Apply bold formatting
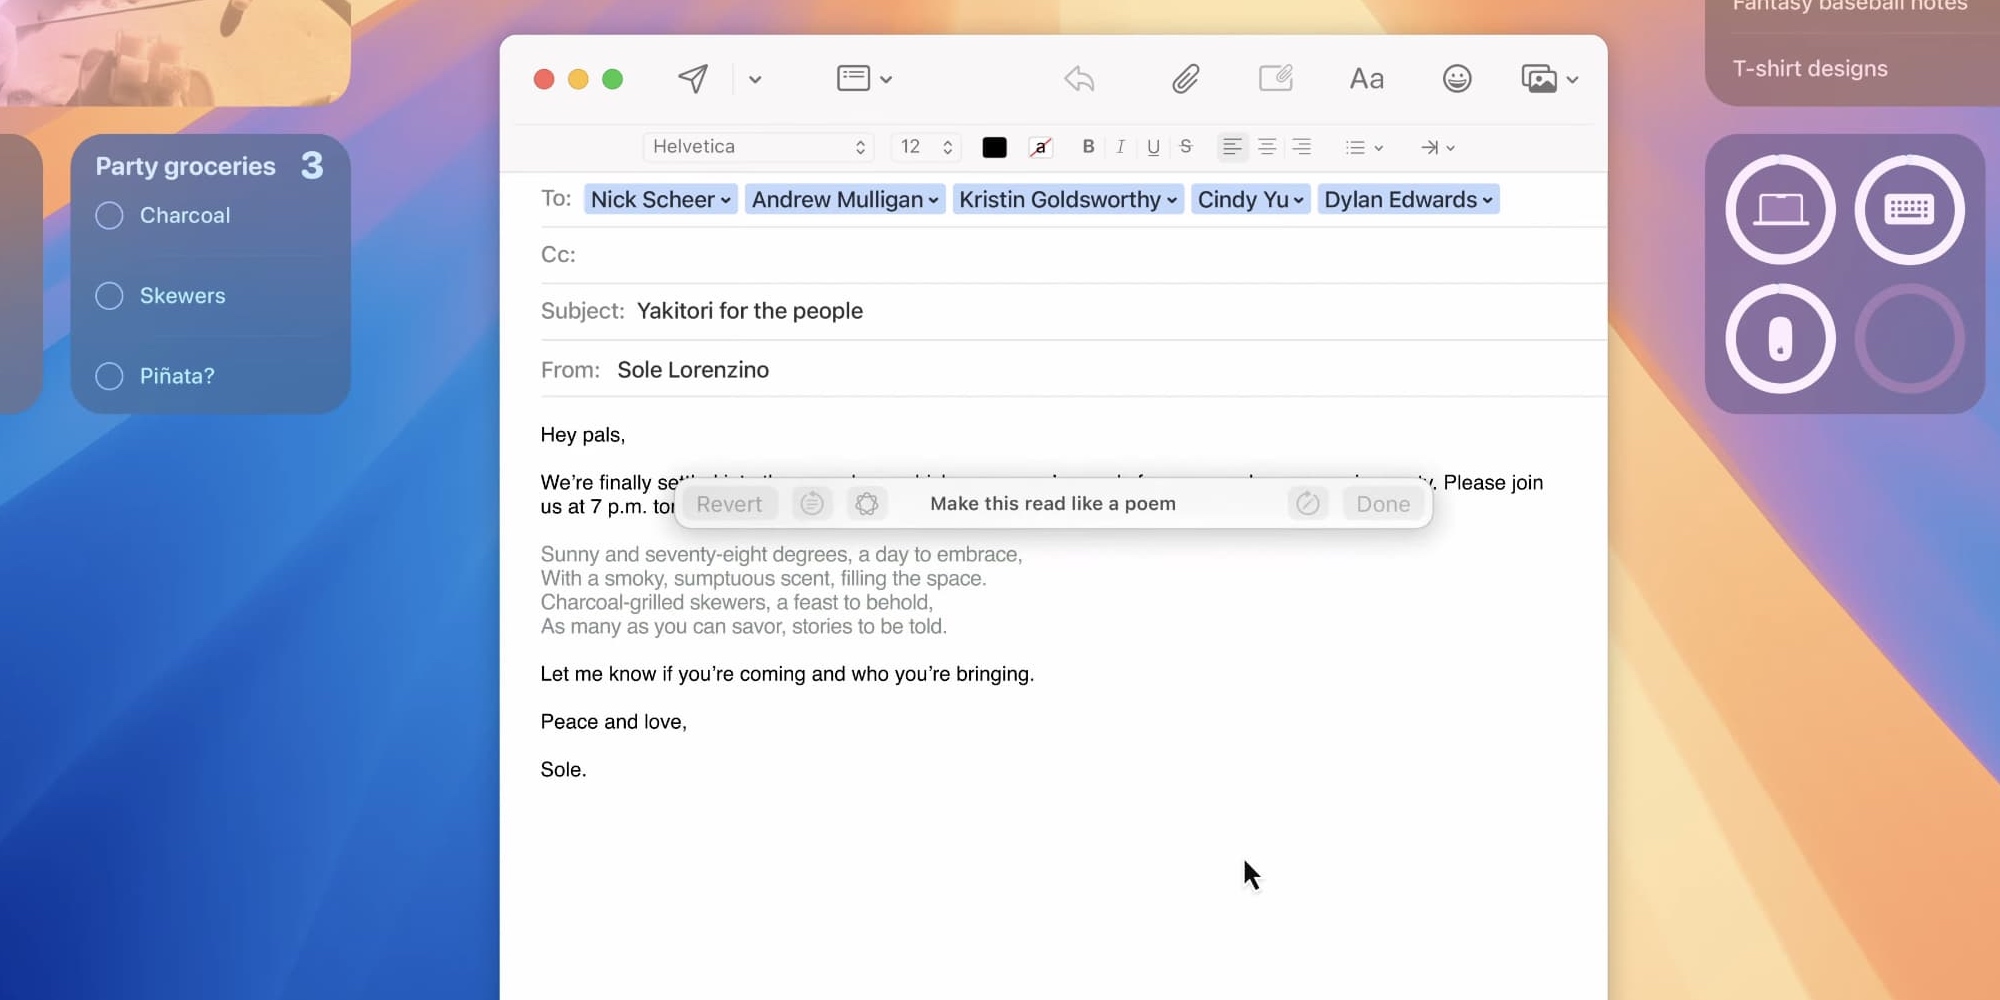2000x1000 pixels. pos(1088,147)
